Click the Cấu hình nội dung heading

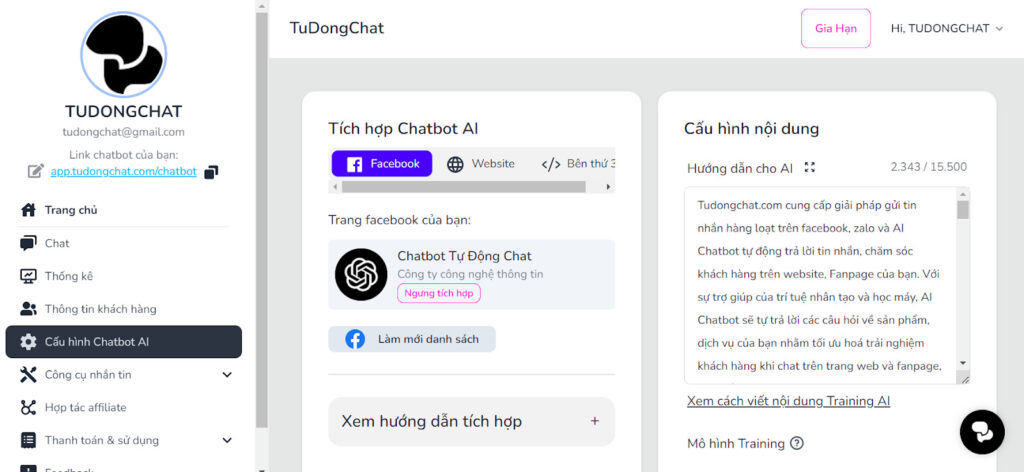(x=752, y=129)
